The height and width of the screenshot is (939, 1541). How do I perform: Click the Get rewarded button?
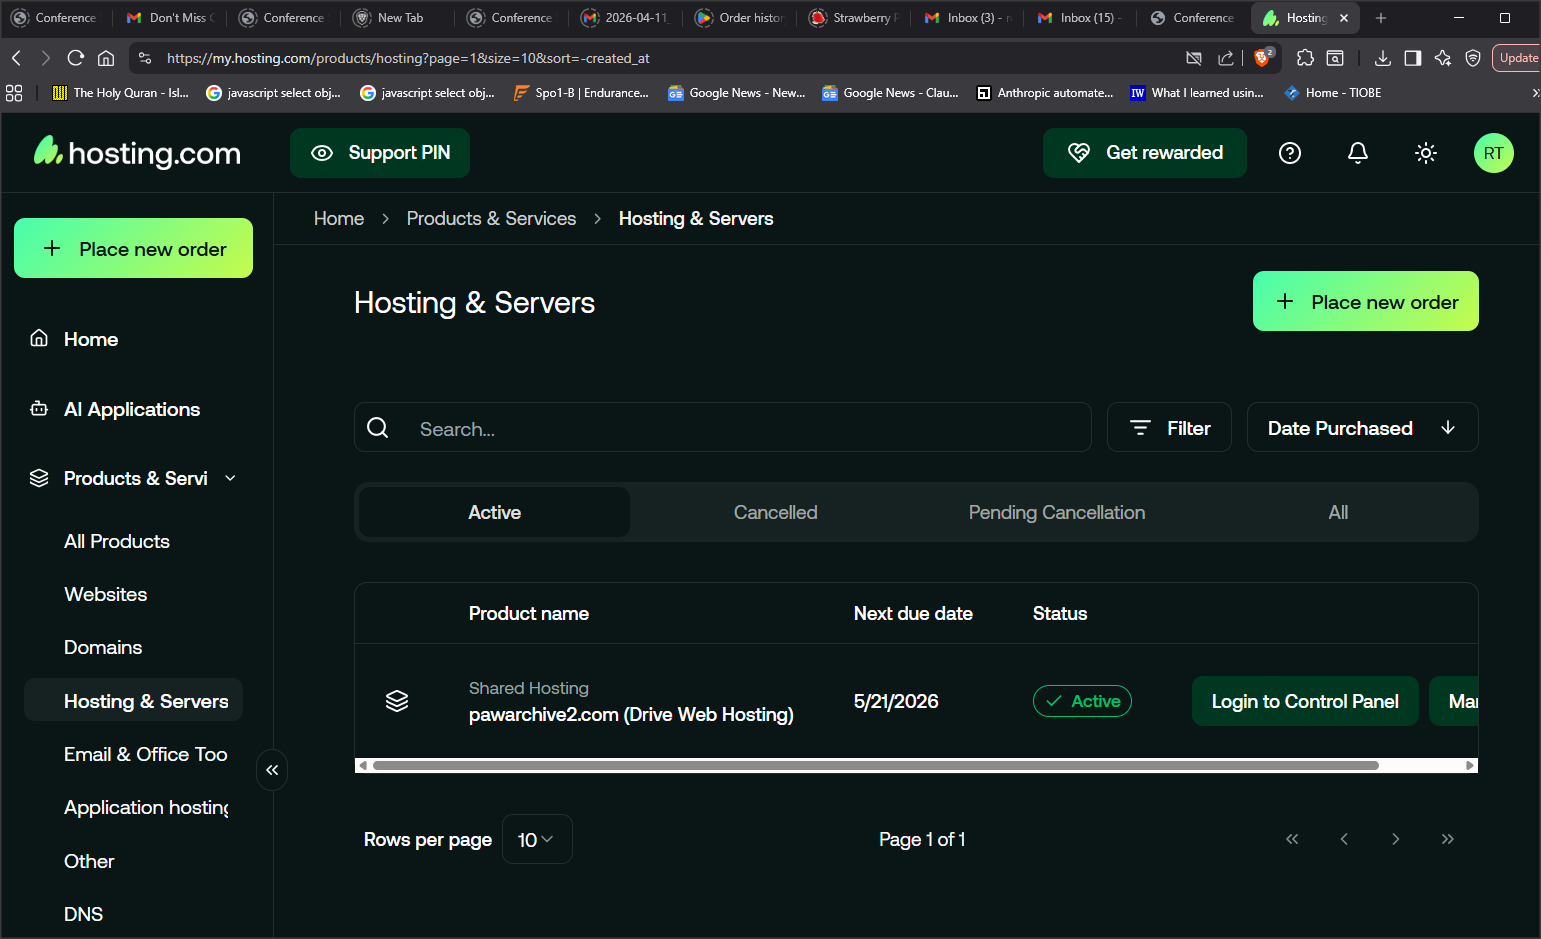[1144, 153]
